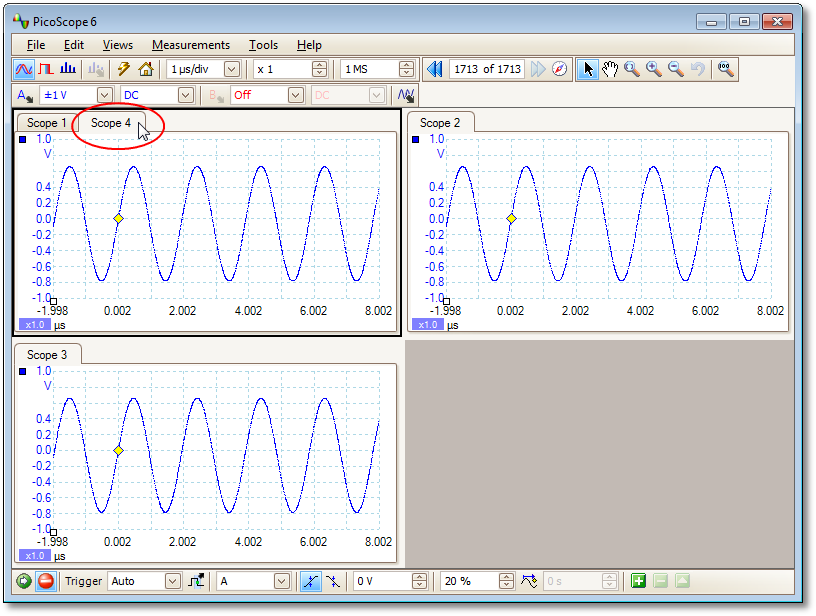Click the yellow trigger marker in Scope 3
The width and height of the screenshot is (816, 616).
tap(119, 450)
